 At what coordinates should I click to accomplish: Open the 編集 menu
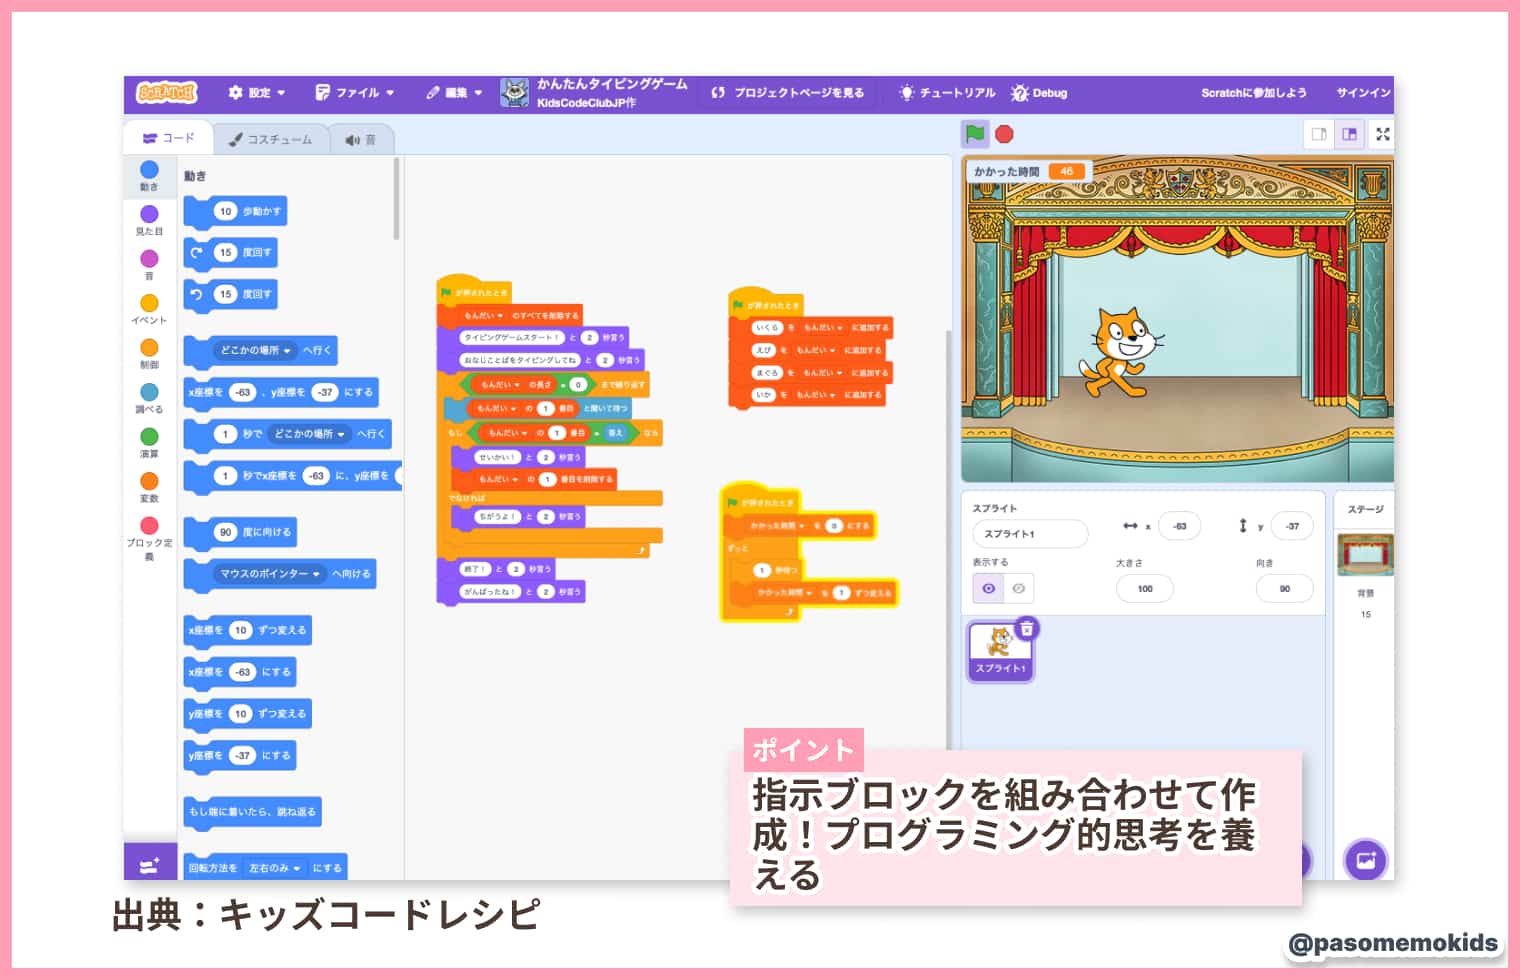tap(455, 93)
